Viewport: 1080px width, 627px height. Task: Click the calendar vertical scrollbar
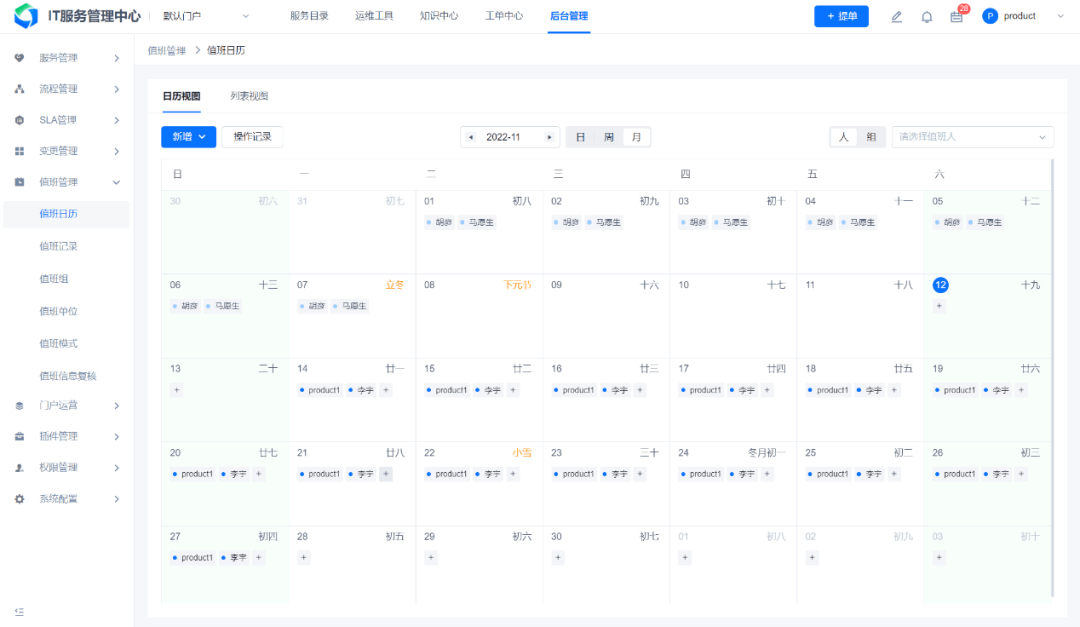tap(1052, 378)
